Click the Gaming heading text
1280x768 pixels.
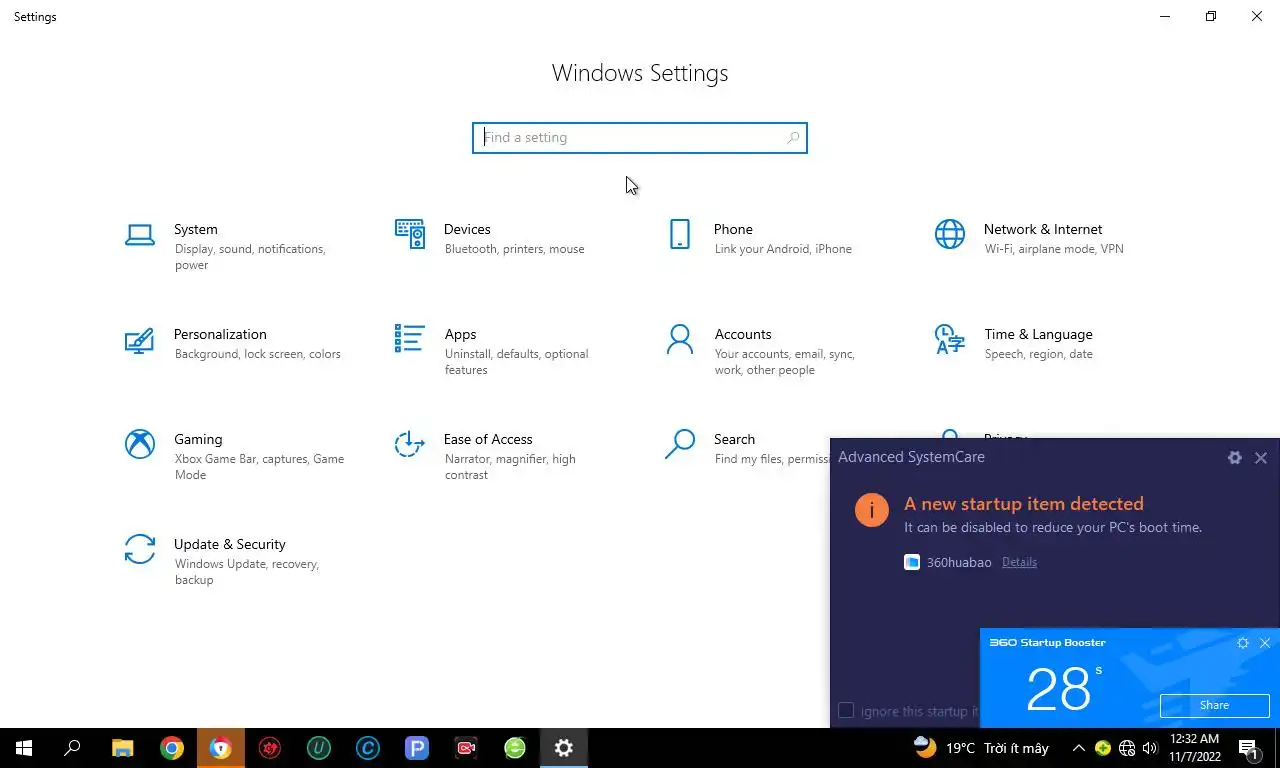[x=198, y=439]
